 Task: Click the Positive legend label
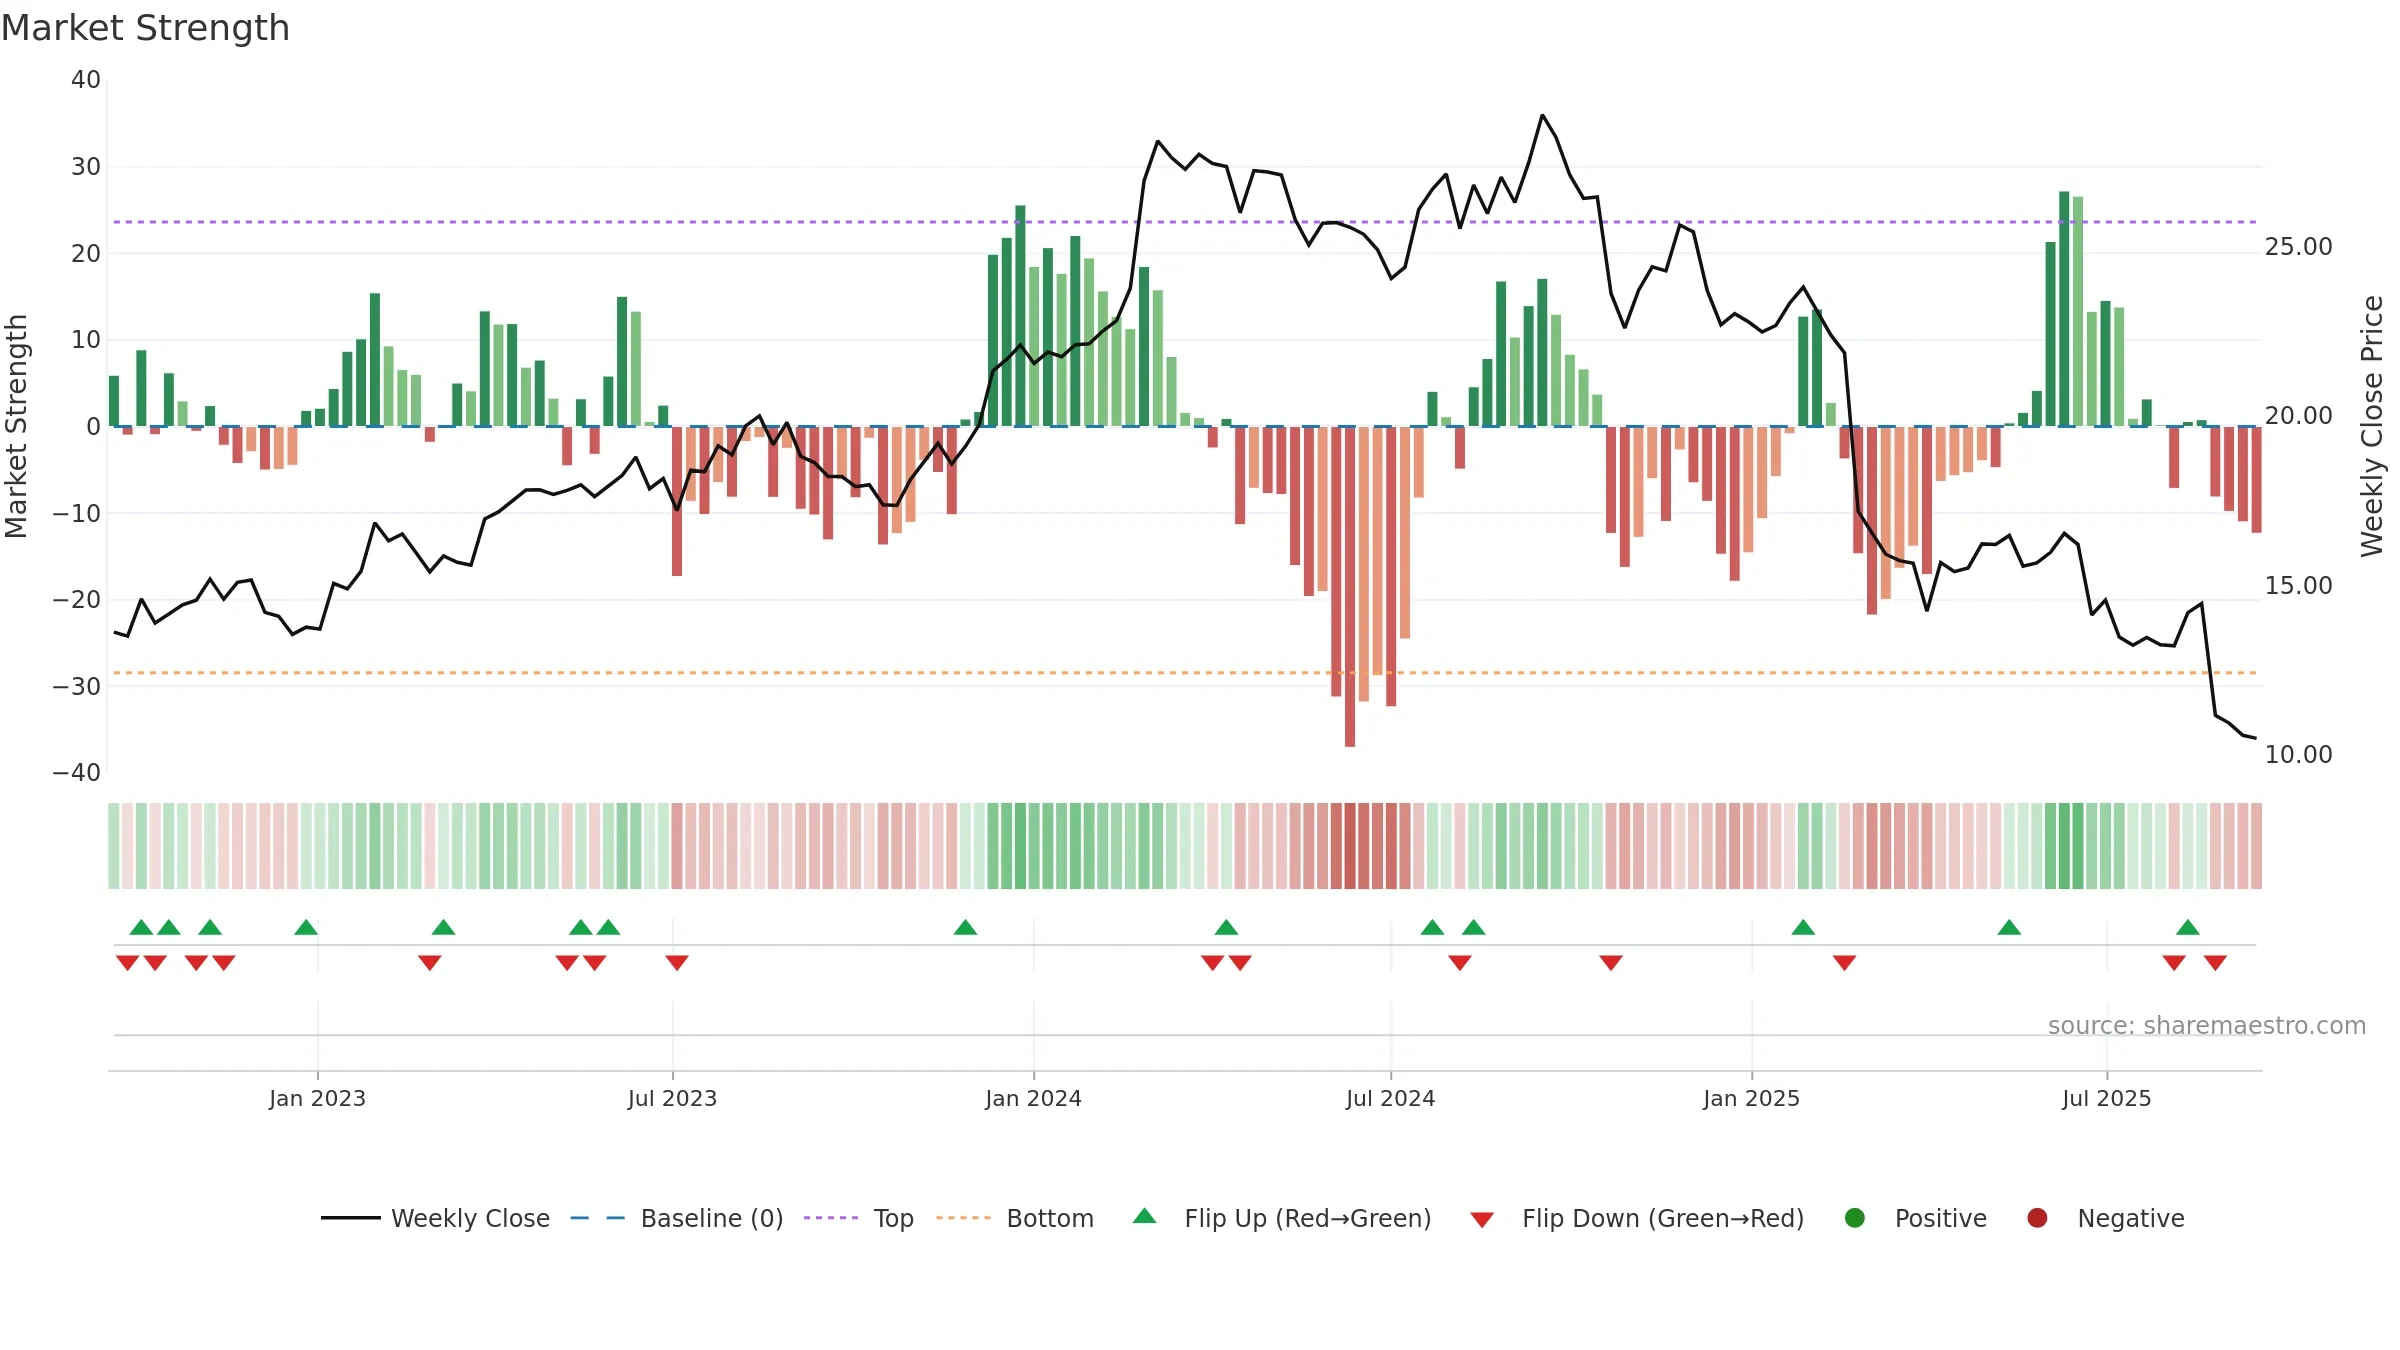[1941, 1218]
